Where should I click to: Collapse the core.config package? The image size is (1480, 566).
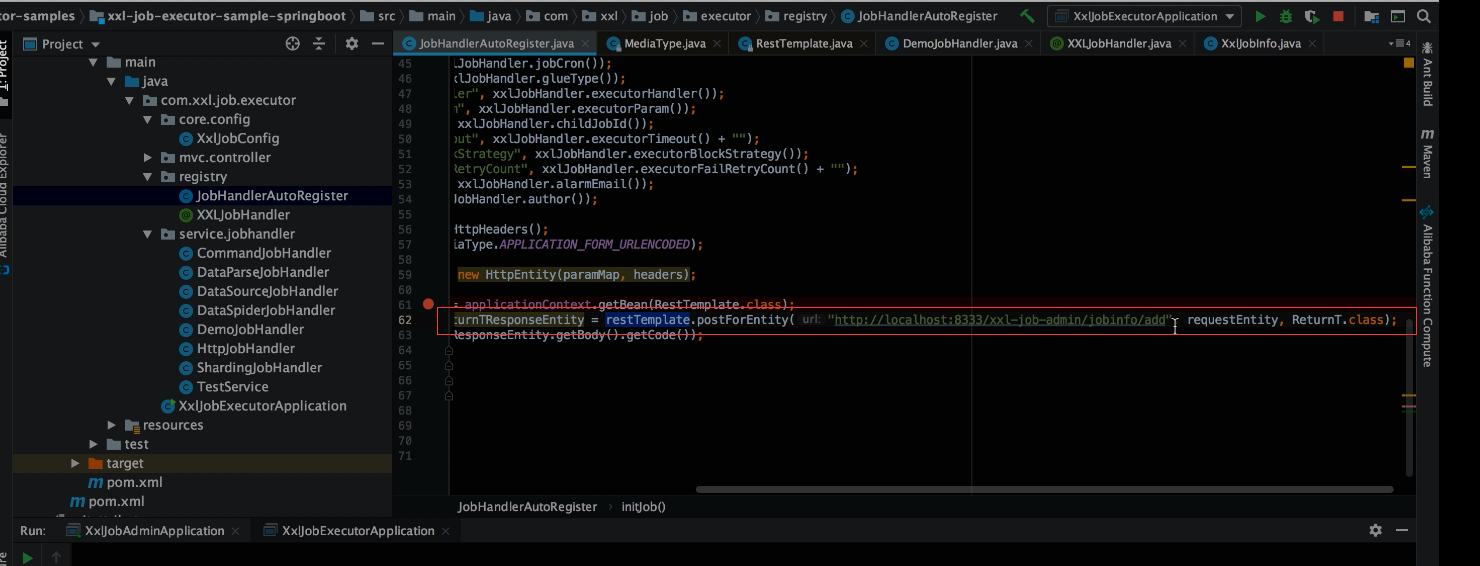tap(148, 119)
